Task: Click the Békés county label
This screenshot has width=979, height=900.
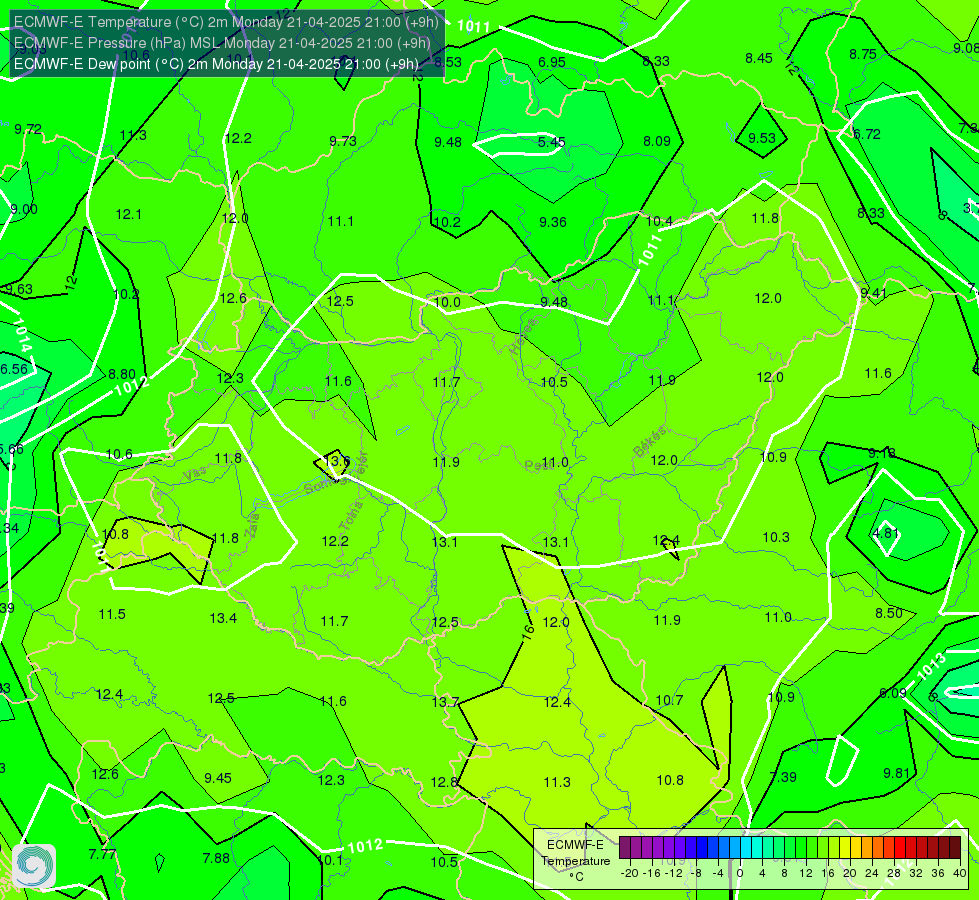Action: pos(650,442)
